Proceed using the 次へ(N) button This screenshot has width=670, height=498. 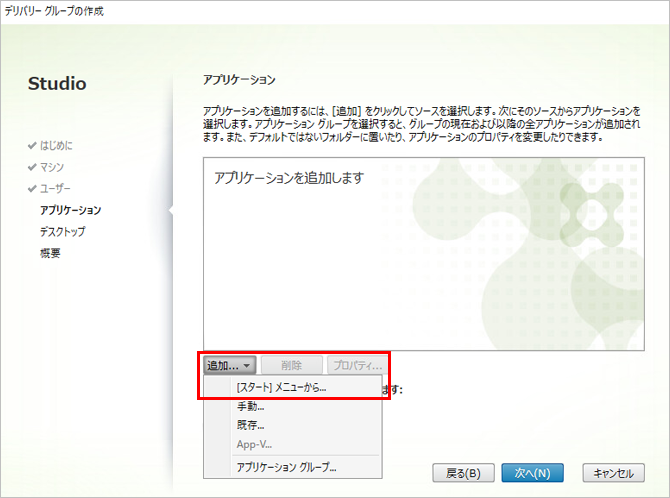pos(532,473)
